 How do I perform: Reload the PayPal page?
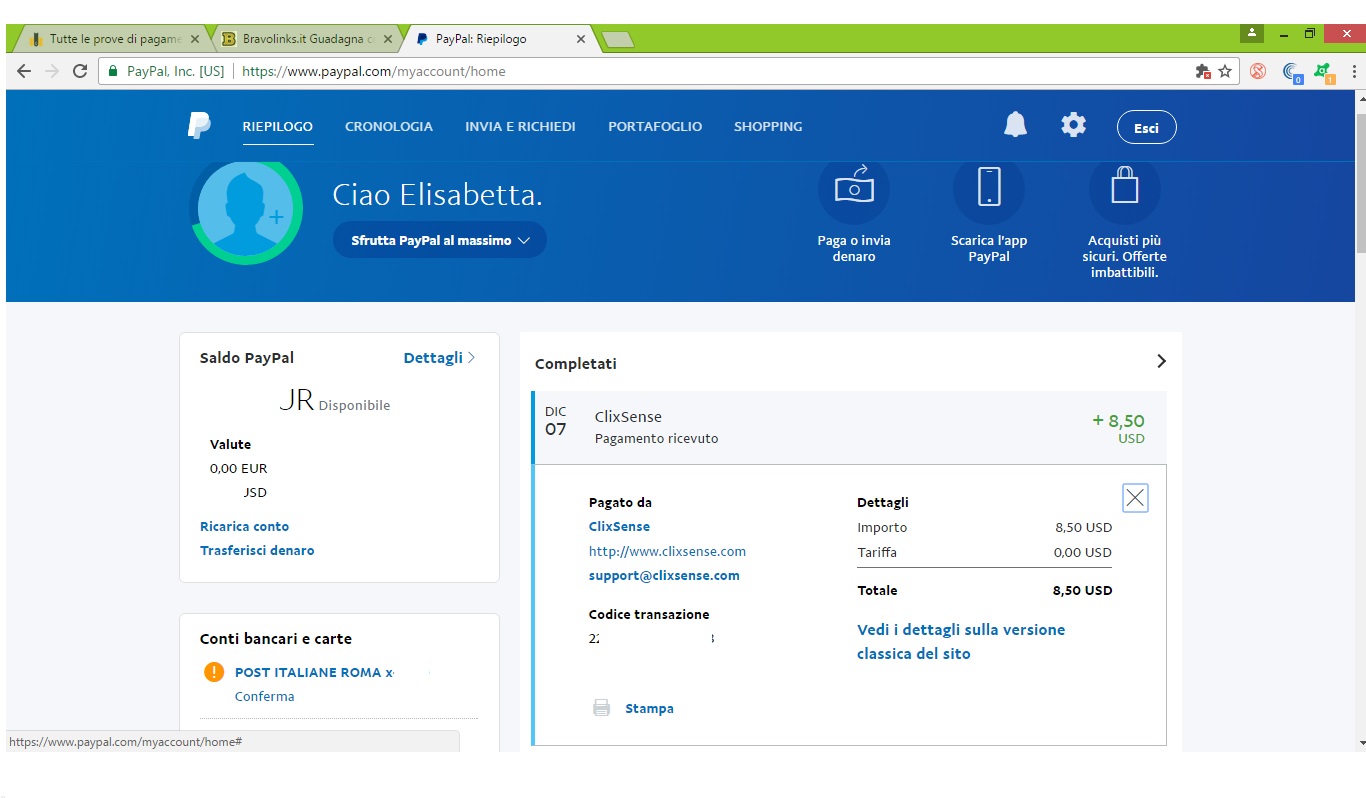pyautogui.click(x=80, y=71)
